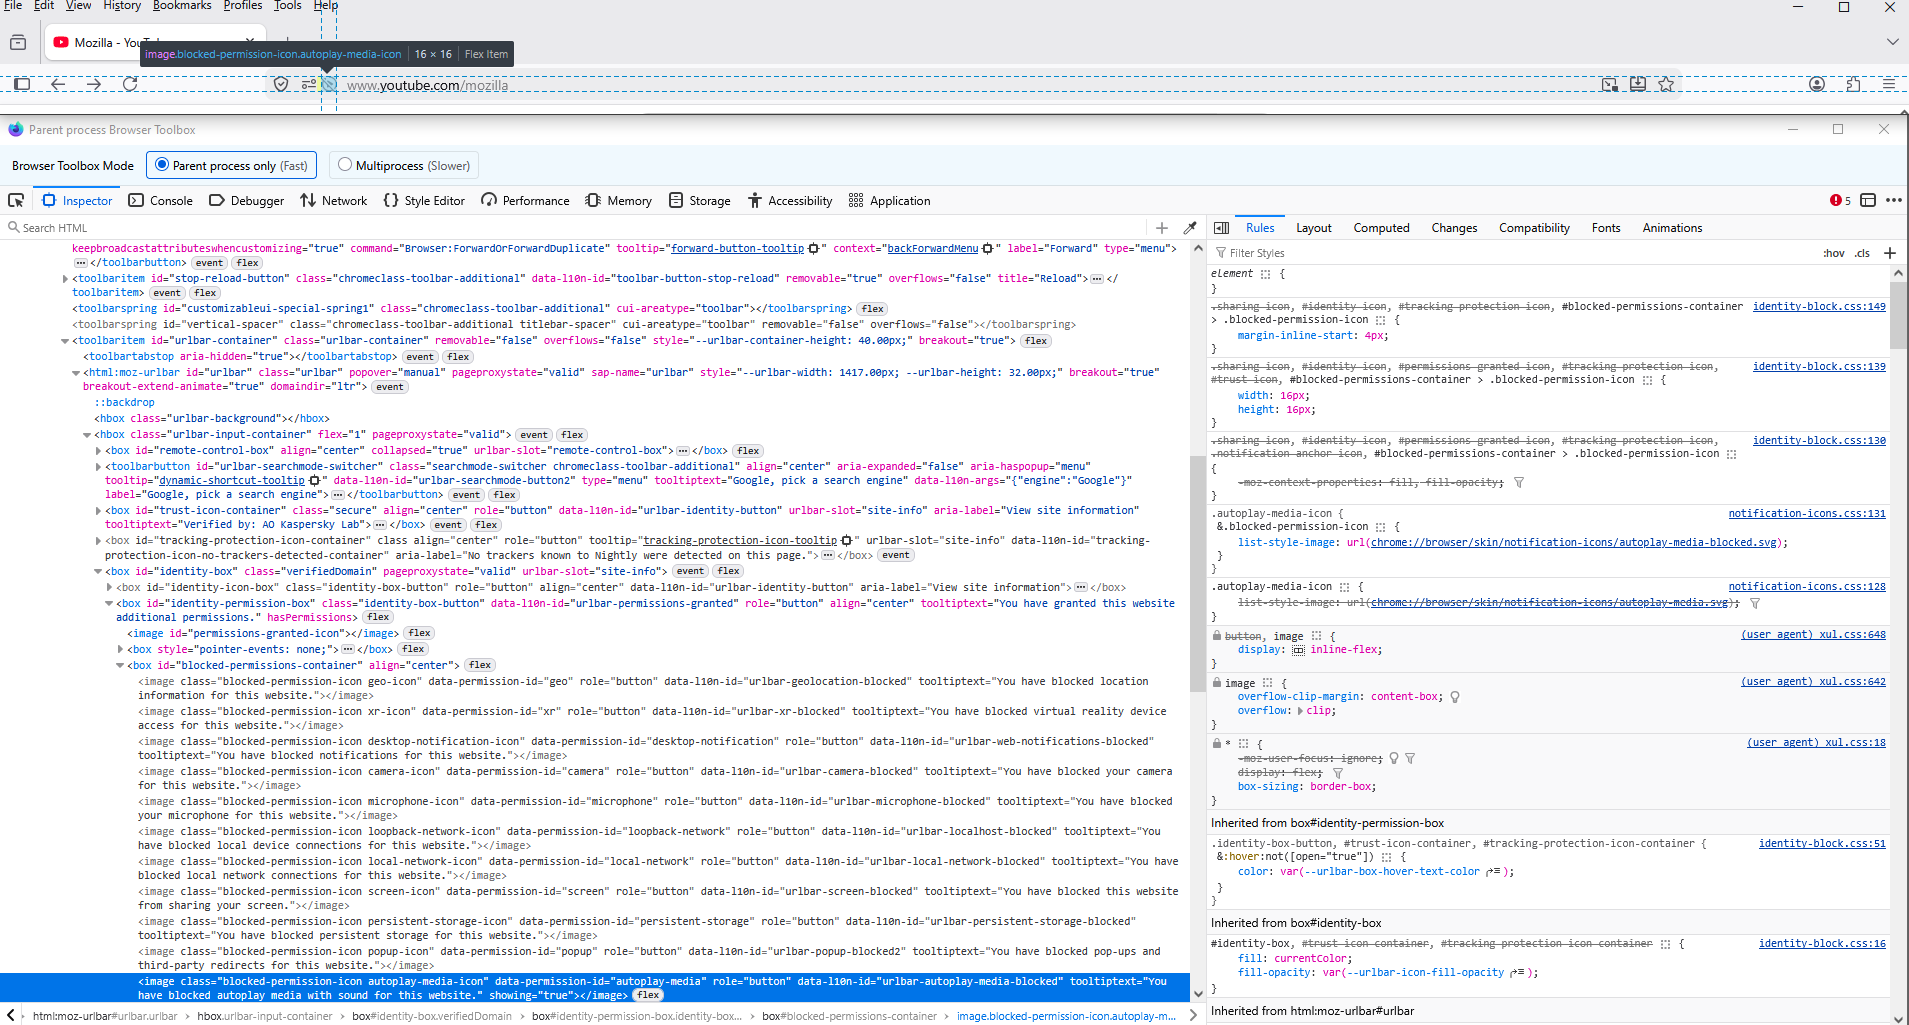
Task: Click the create new node plus icon
Action: click(1161, 228)
